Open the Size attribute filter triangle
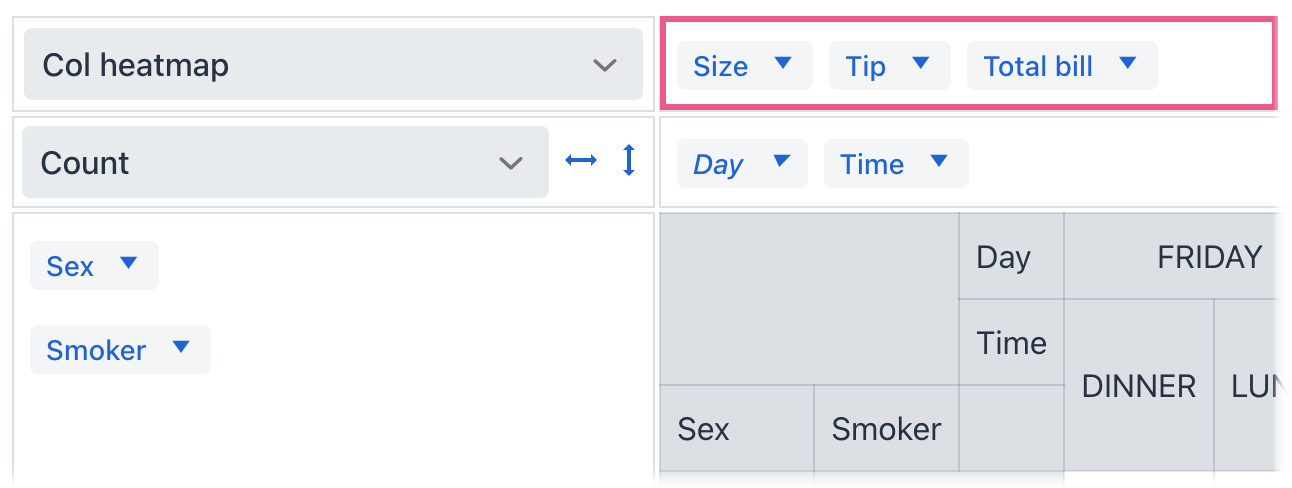The image size is (1292, 488). point(783,63)
